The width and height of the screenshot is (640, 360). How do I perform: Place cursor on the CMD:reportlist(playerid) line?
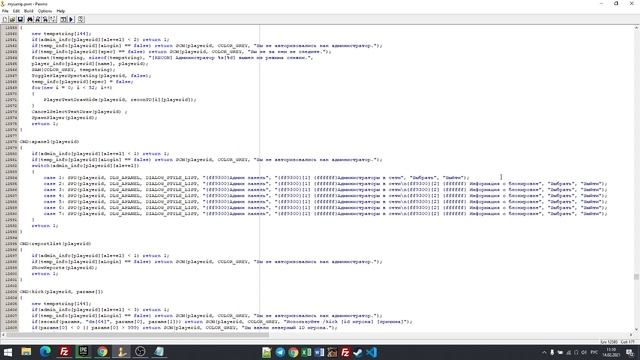(56, 244)
